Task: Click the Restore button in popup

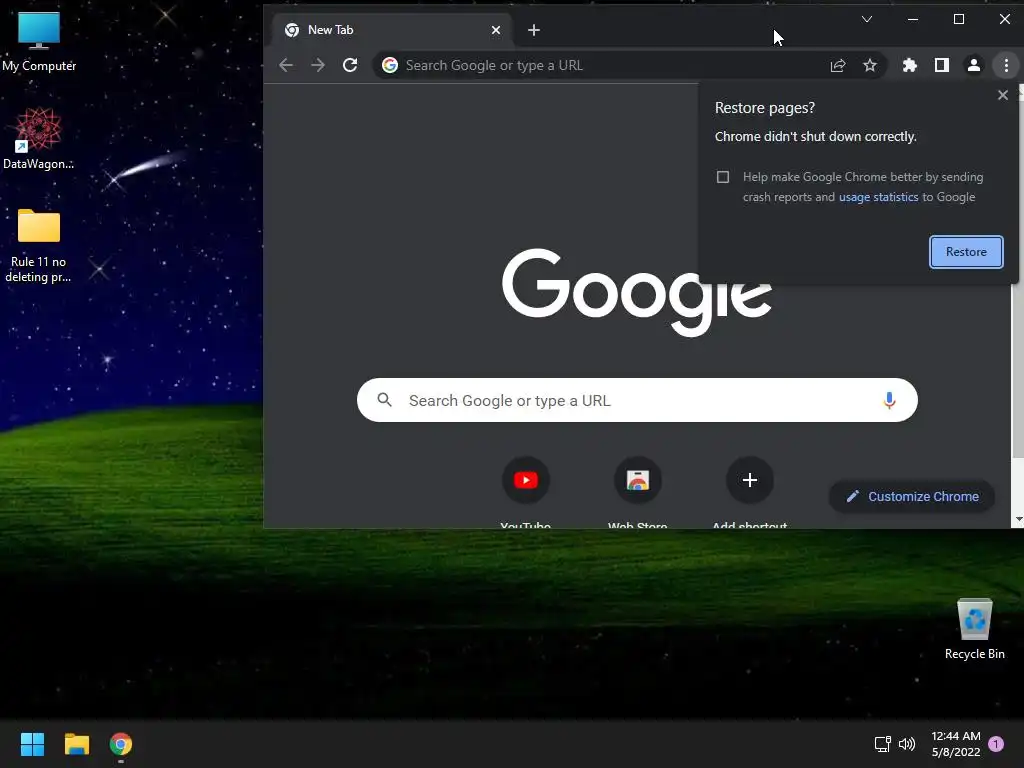Action: click(966, 252)
